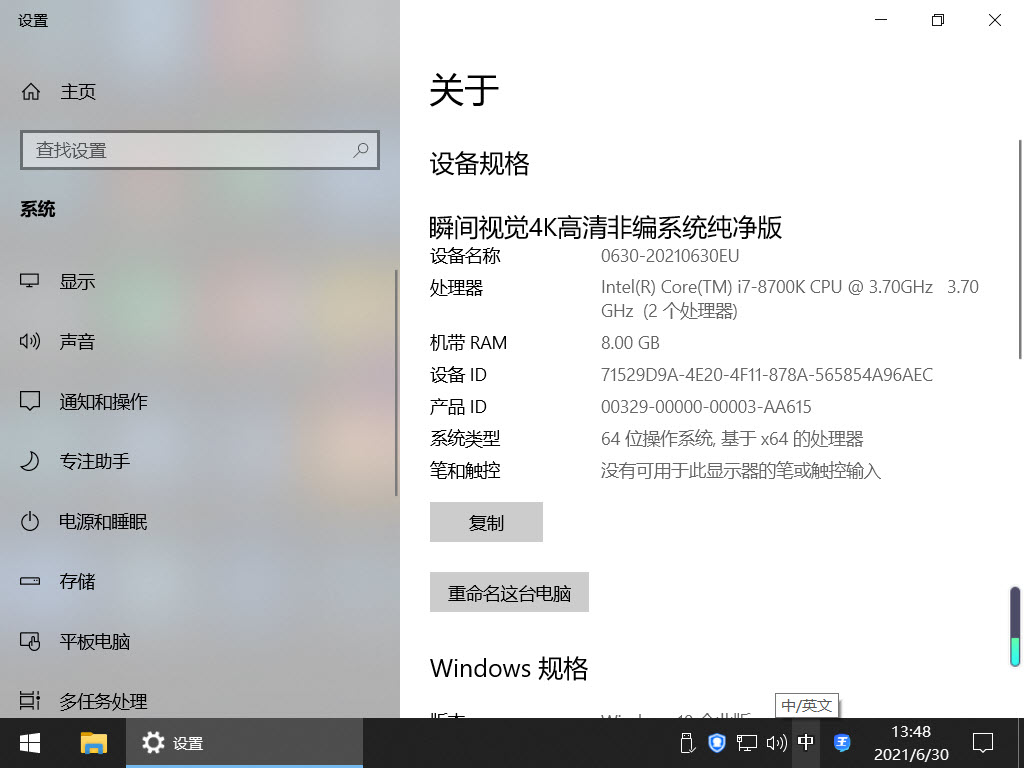The height and width of the screenshot is (768, 1024).
Task: Click the Show Desktop strip
Action: pyautogui.click(x=1021, y=743)
